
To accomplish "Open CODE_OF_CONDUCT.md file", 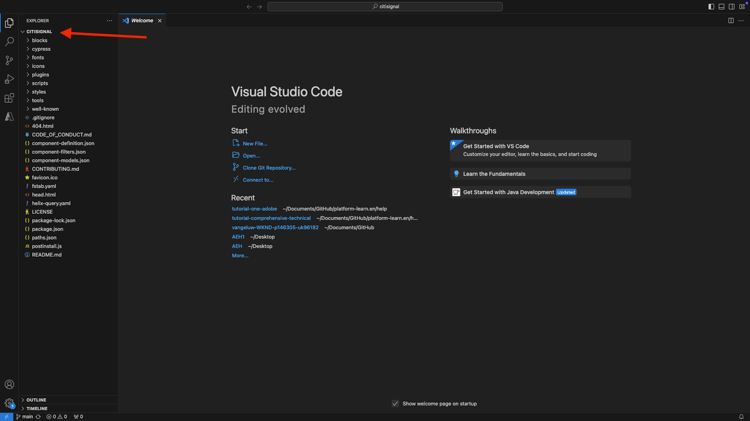I will tap(62, 135).
